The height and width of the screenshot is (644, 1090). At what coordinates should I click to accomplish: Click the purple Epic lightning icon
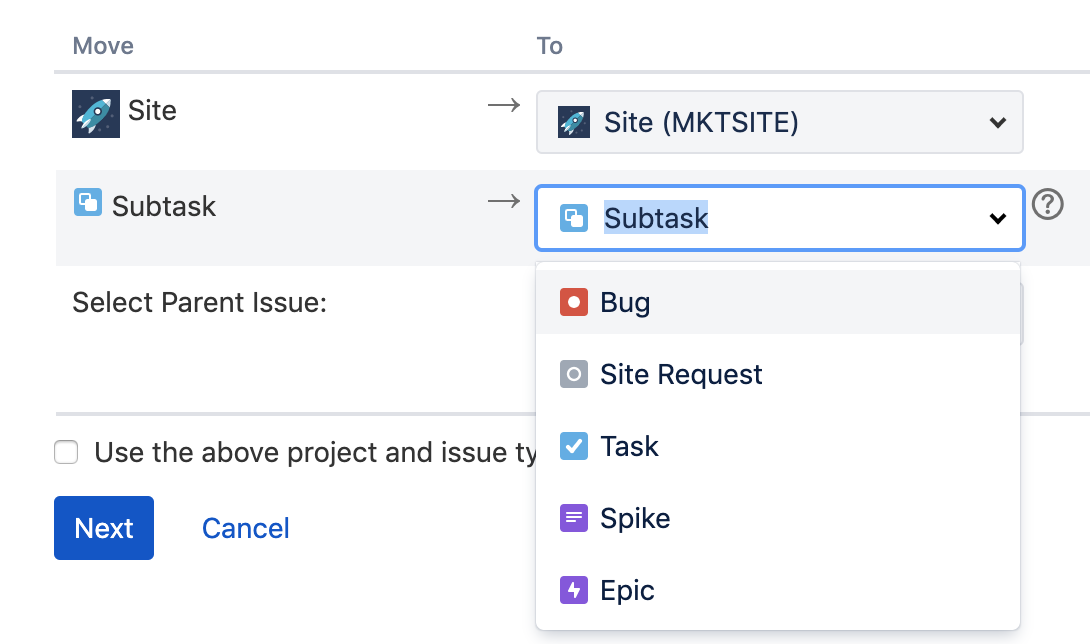point(573,590)
